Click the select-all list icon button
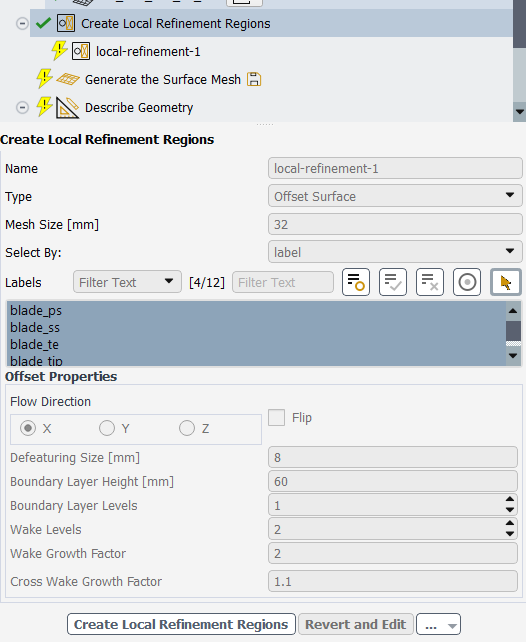 pyautogui.click(x=393, y=282)
